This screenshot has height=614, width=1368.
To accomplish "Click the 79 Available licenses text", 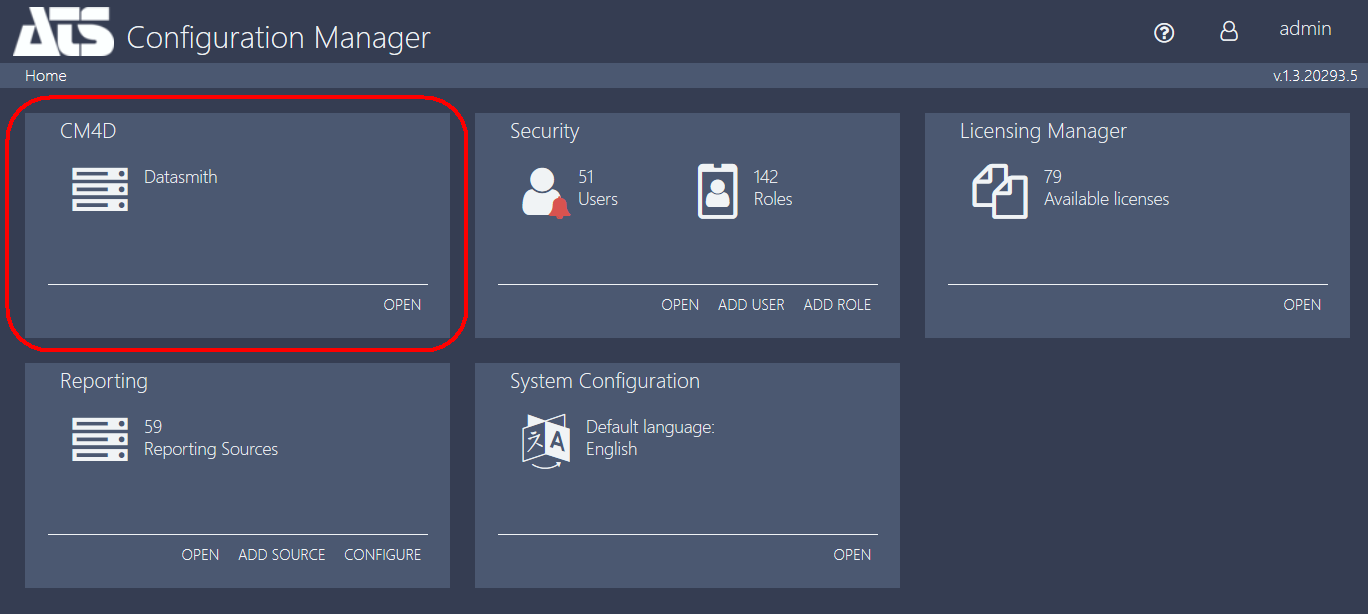I will 1106,188.
